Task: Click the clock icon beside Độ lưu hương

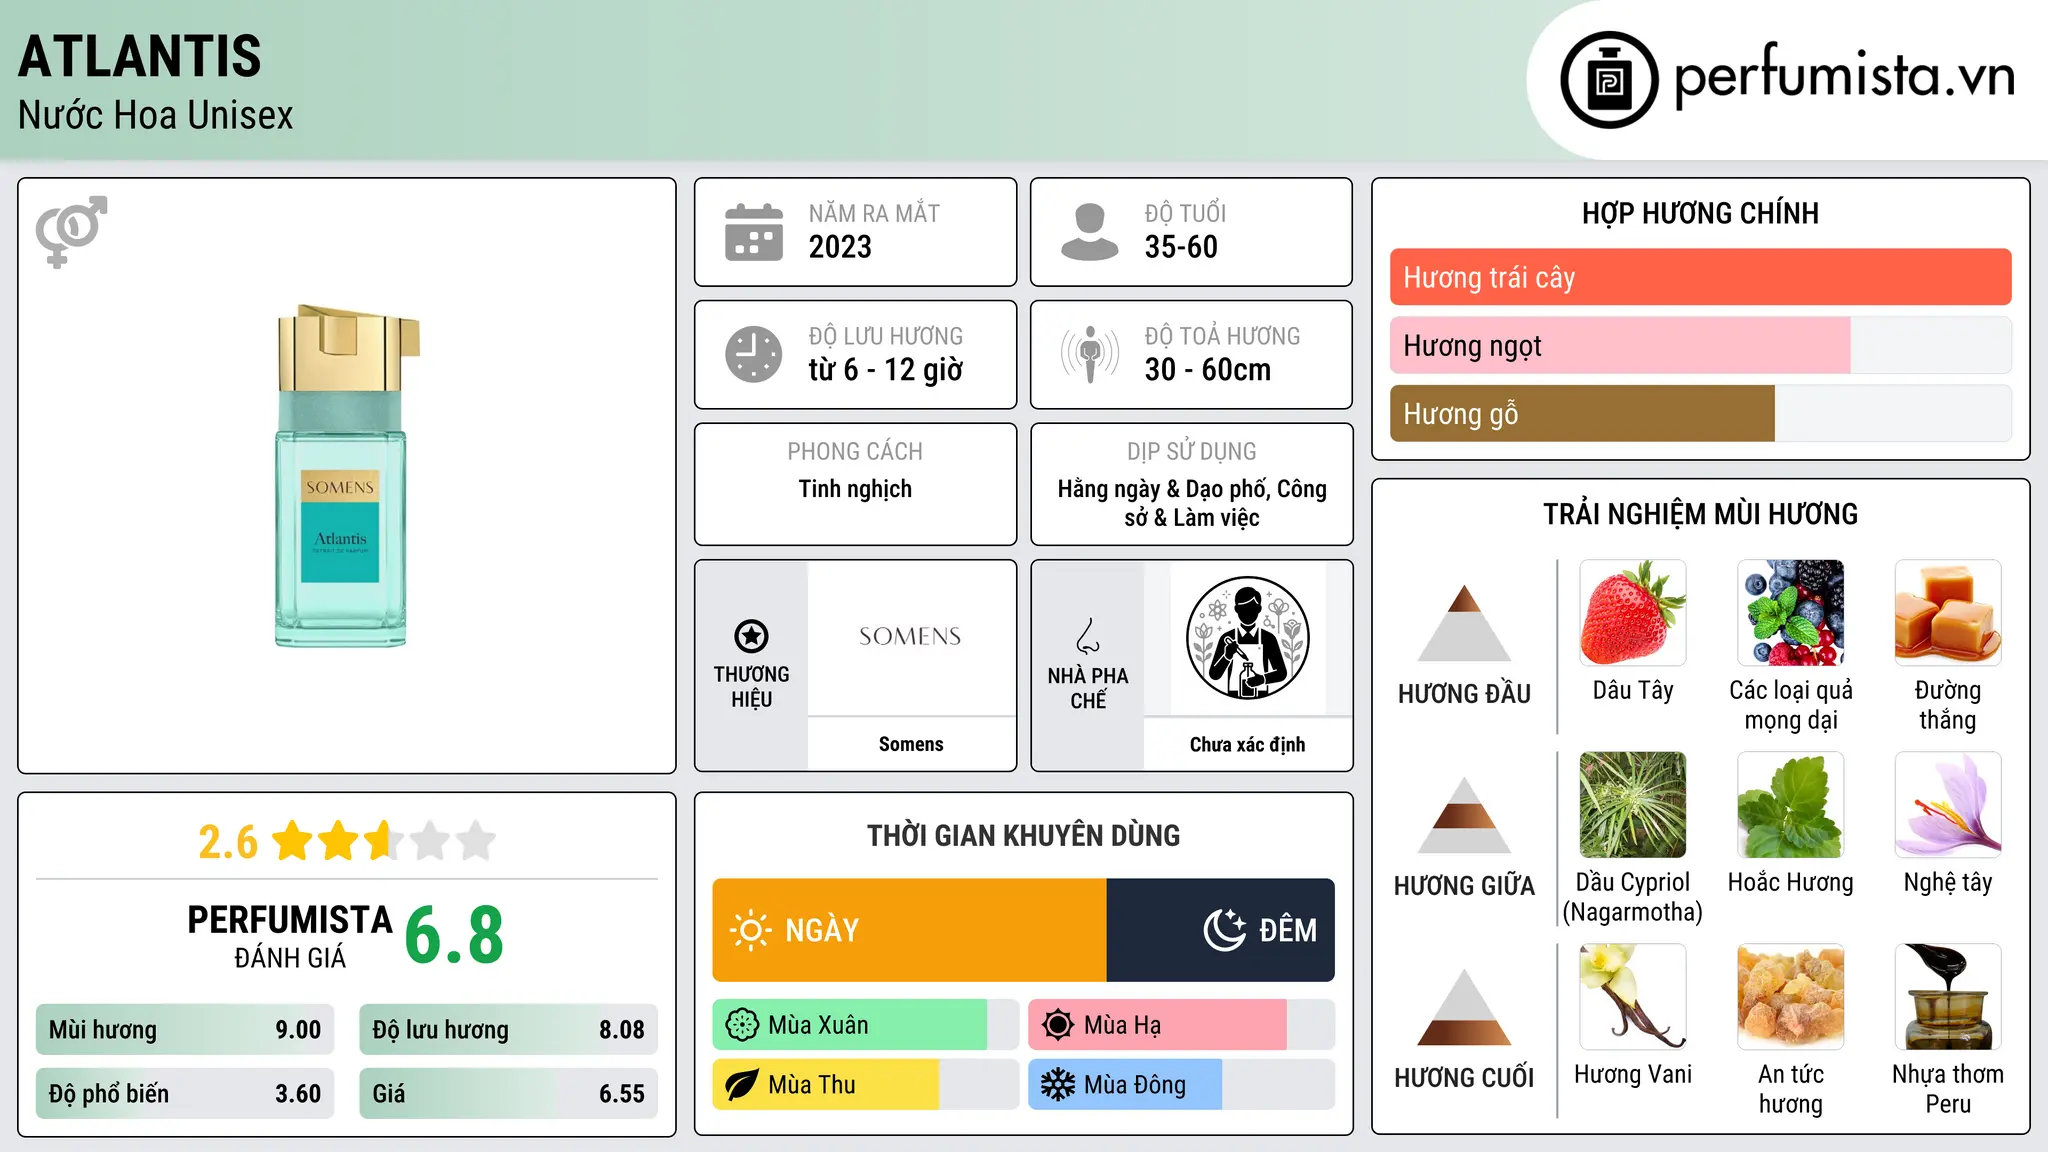Action: 754,354
